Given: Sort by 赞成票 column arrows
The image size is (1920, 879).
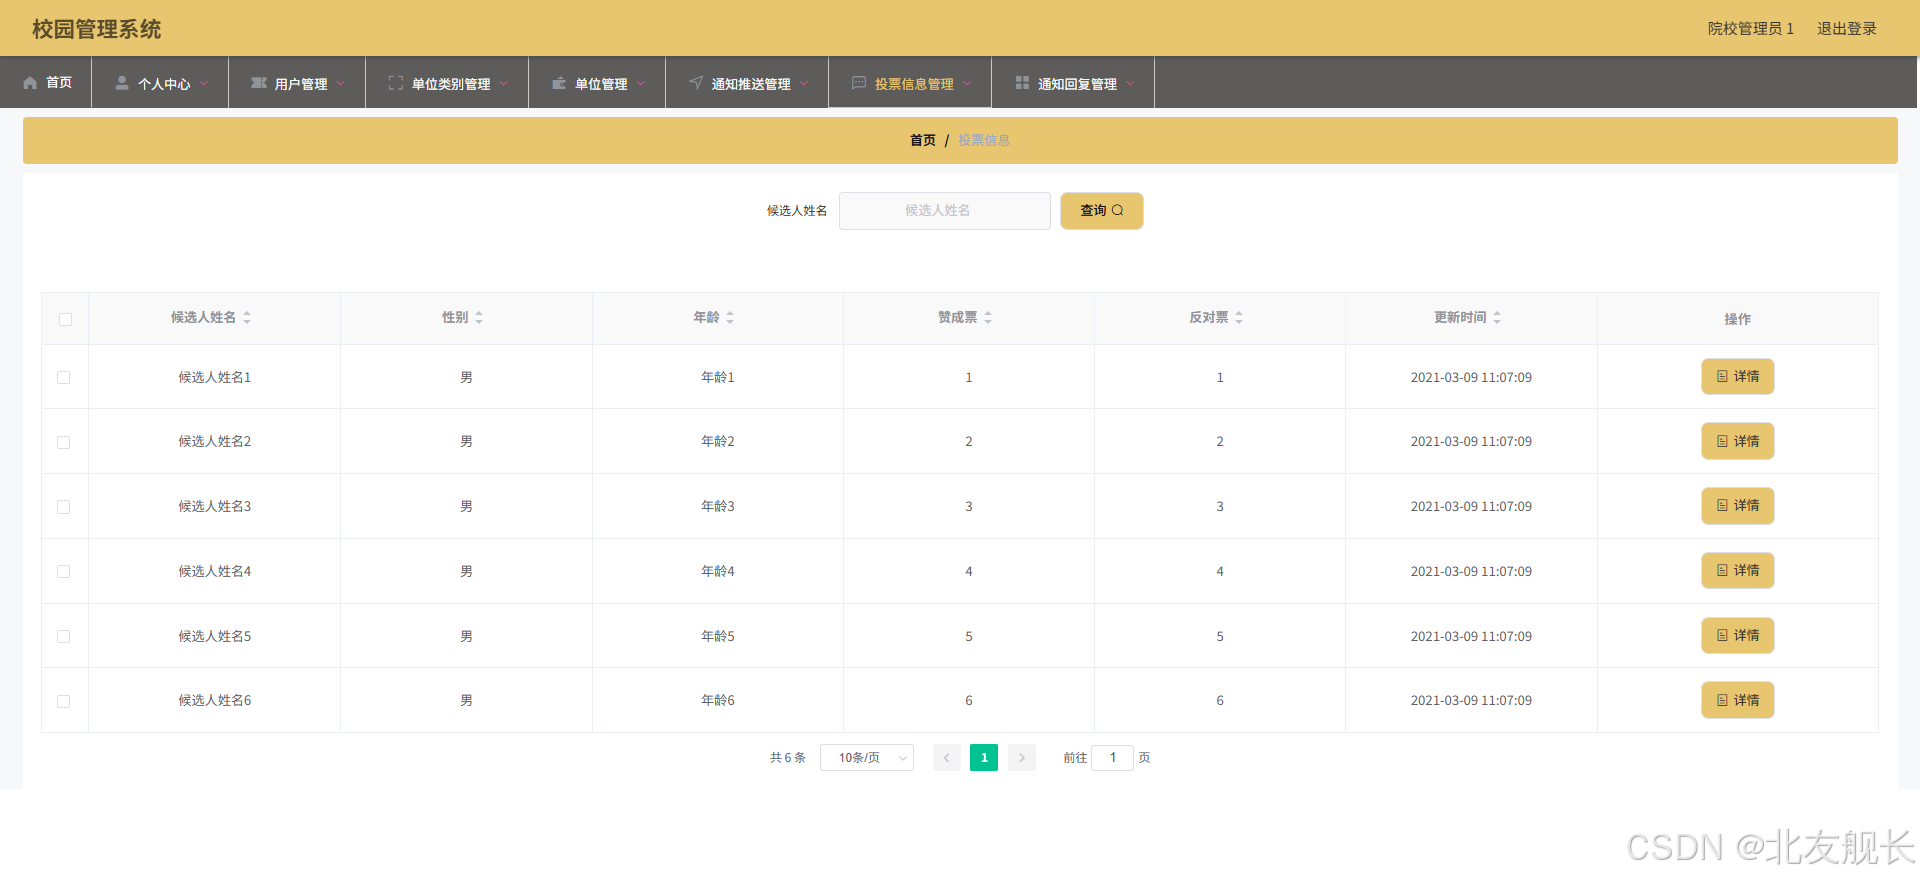Looking at the screenshot, I should [x=988, y=317].
